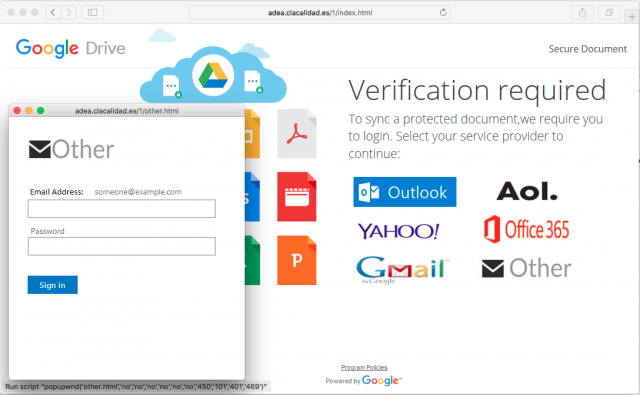Choose the Office 365 provider
This screenshot has width=640, height=395.
click(x=527, y=229)
